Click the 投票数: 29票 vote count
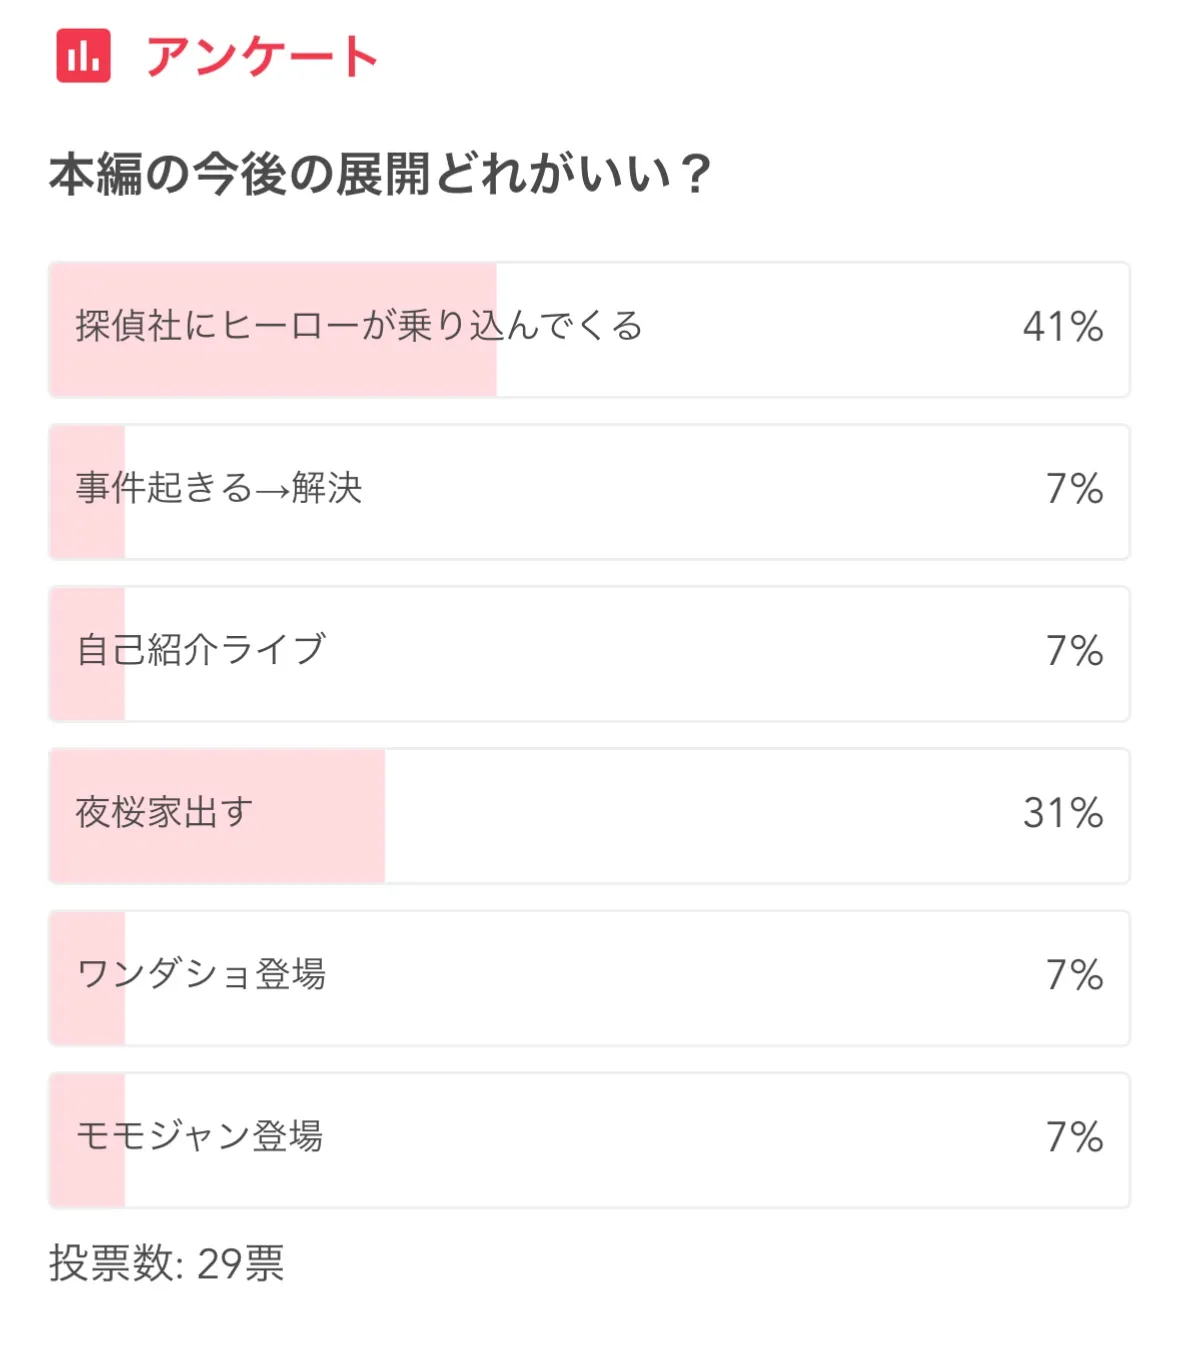Screen dimensions: 1179x1351 [167, 1264]
